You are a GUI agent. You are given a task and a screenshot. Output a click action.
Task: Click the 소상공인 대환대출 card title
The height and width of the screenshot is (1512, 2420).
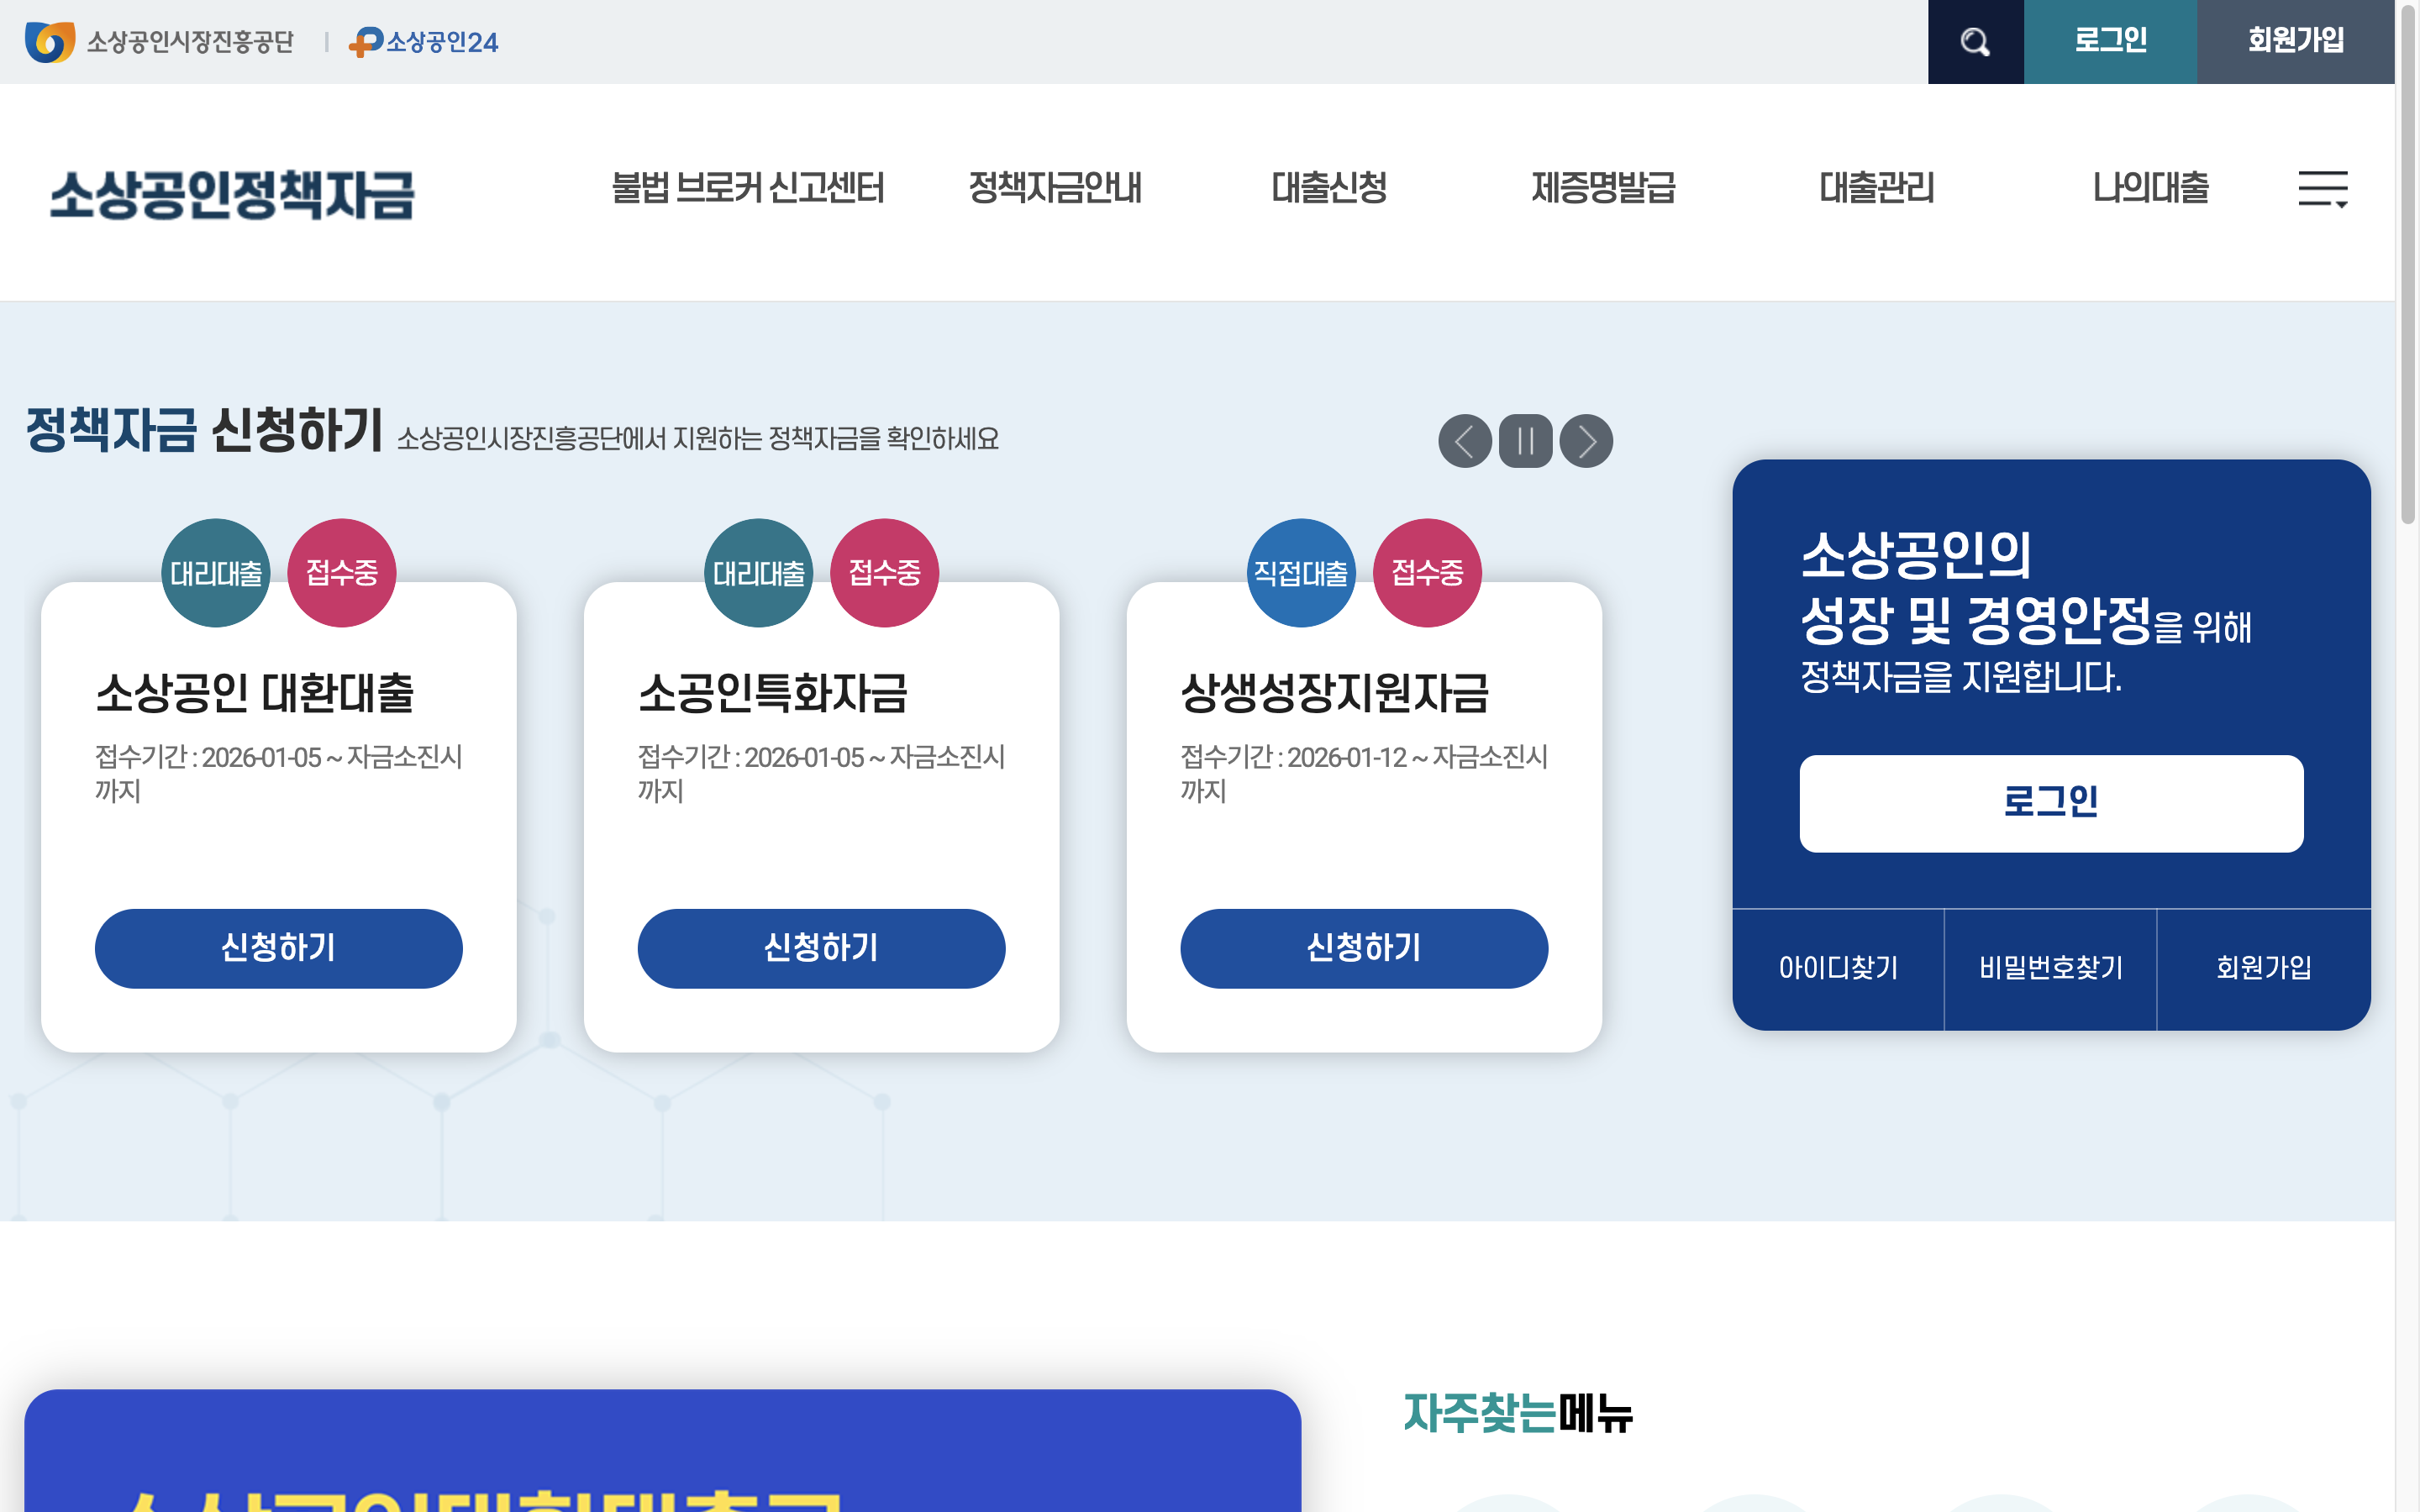click(255, 693)
